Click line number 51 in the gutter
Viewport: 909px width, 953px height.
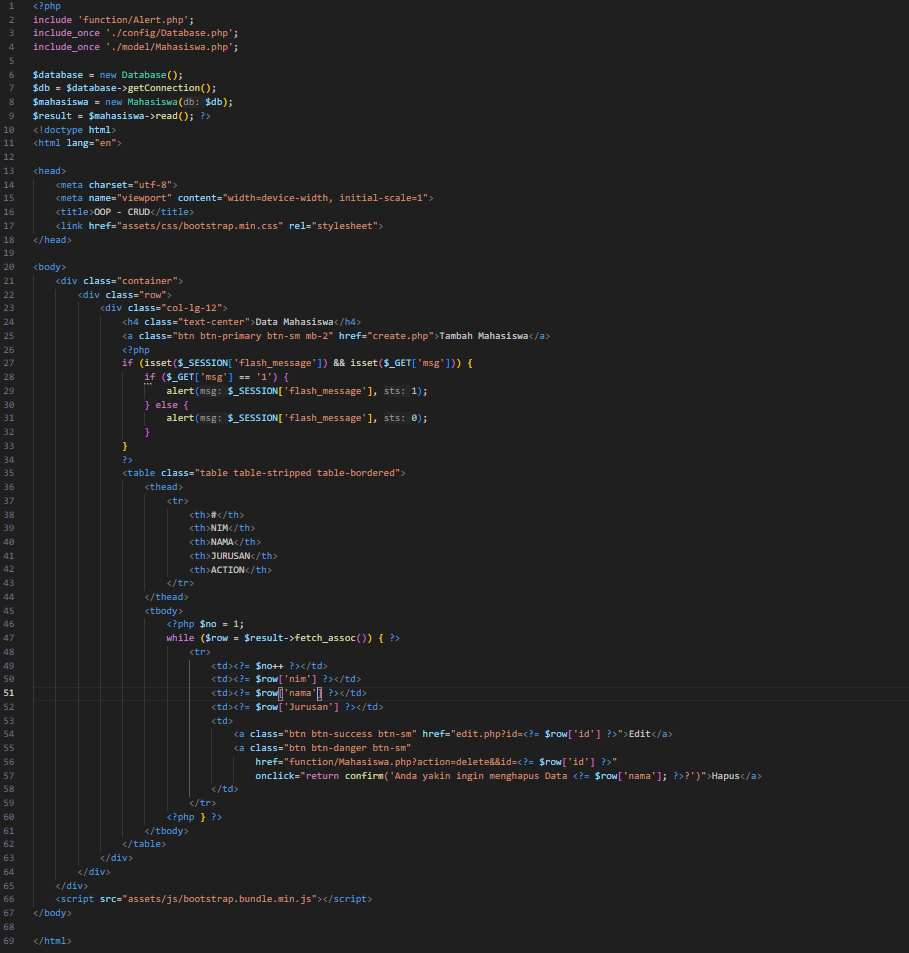click(10, 692)
